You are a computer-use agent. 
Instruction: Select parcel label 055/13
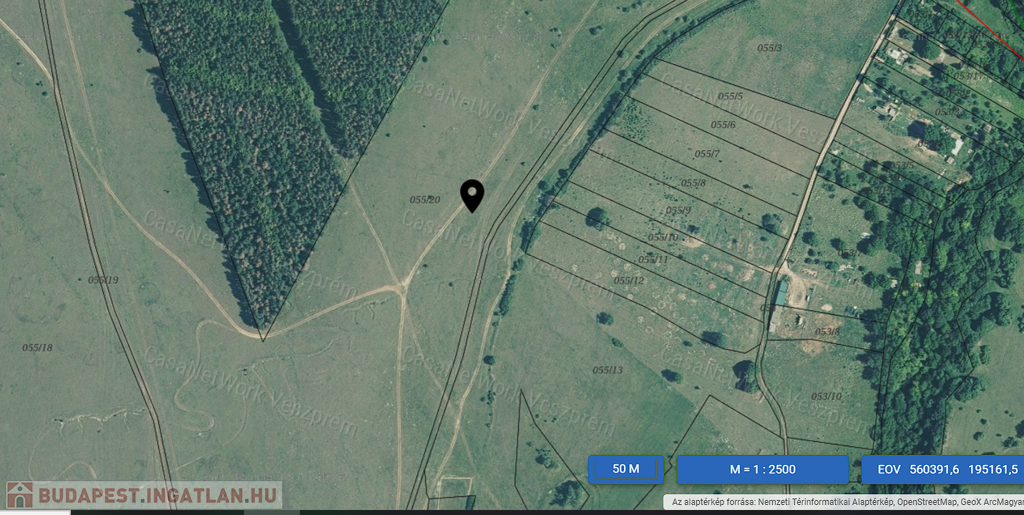coord(607,370)
